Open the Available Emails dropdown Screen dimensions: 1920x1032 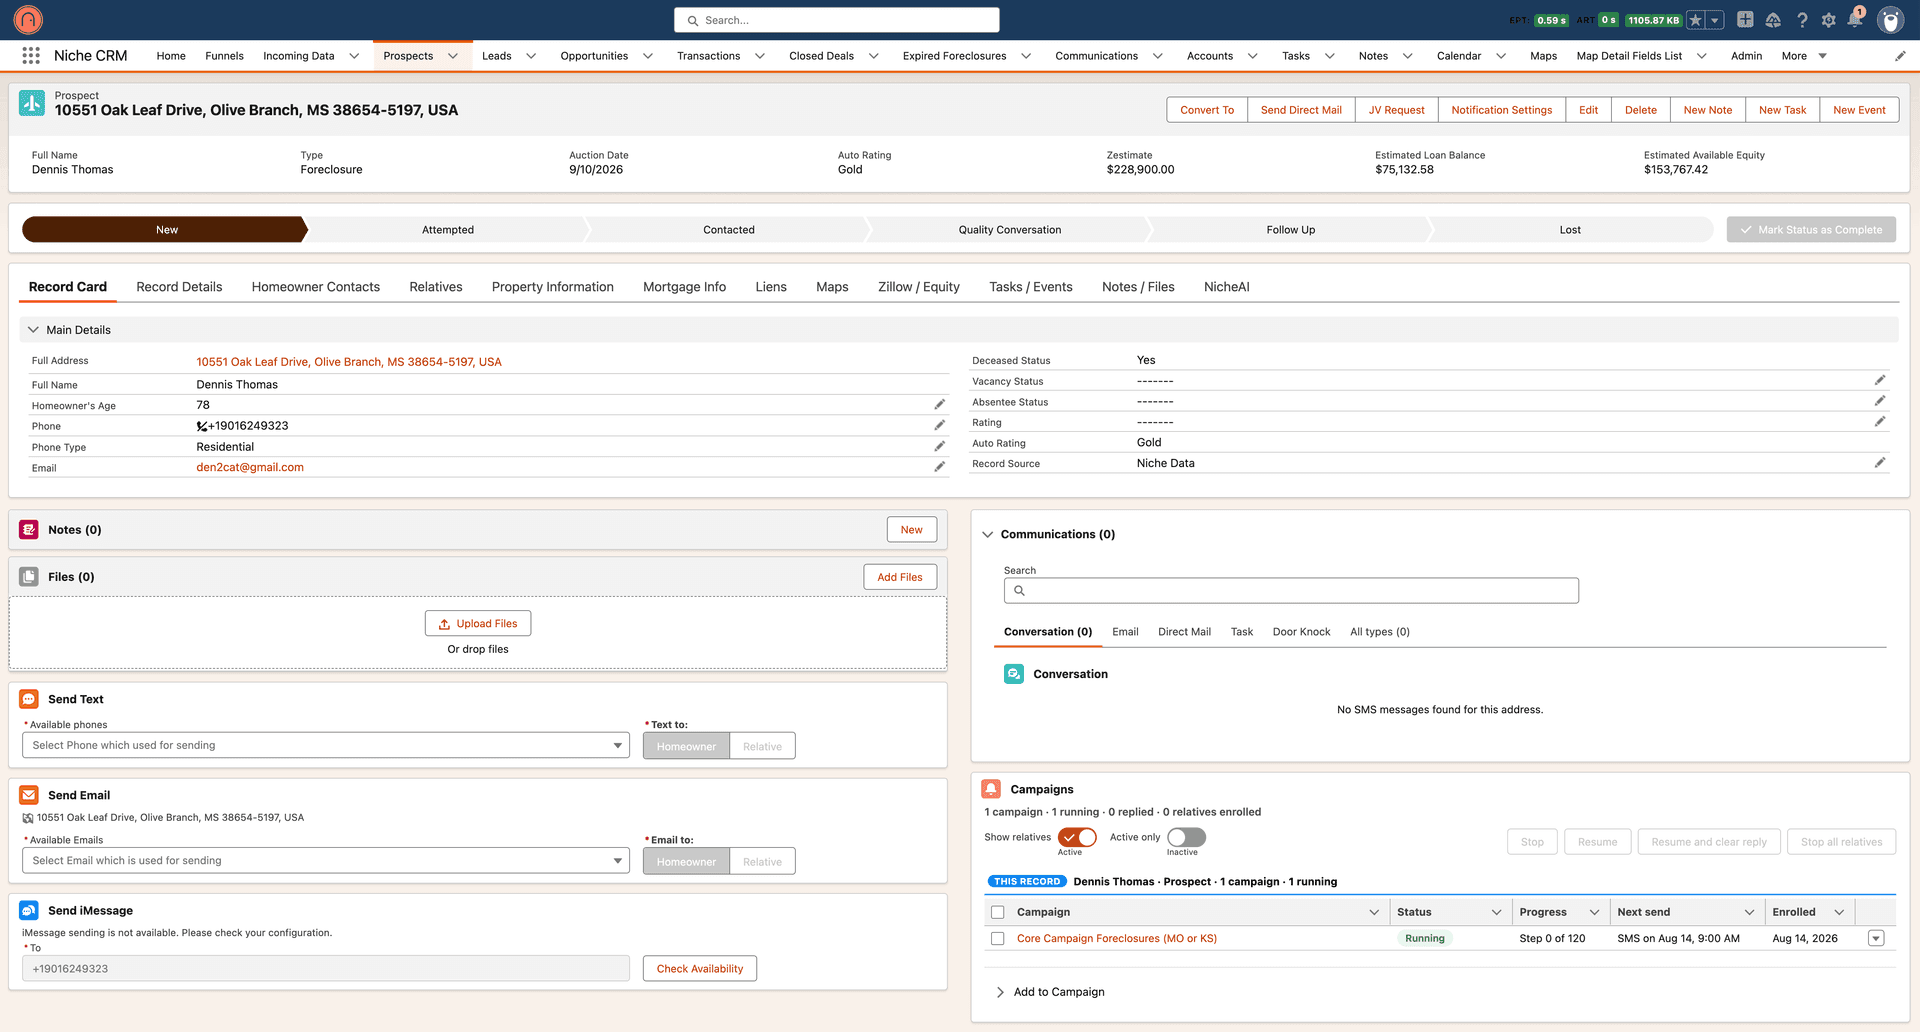[326, 861]
